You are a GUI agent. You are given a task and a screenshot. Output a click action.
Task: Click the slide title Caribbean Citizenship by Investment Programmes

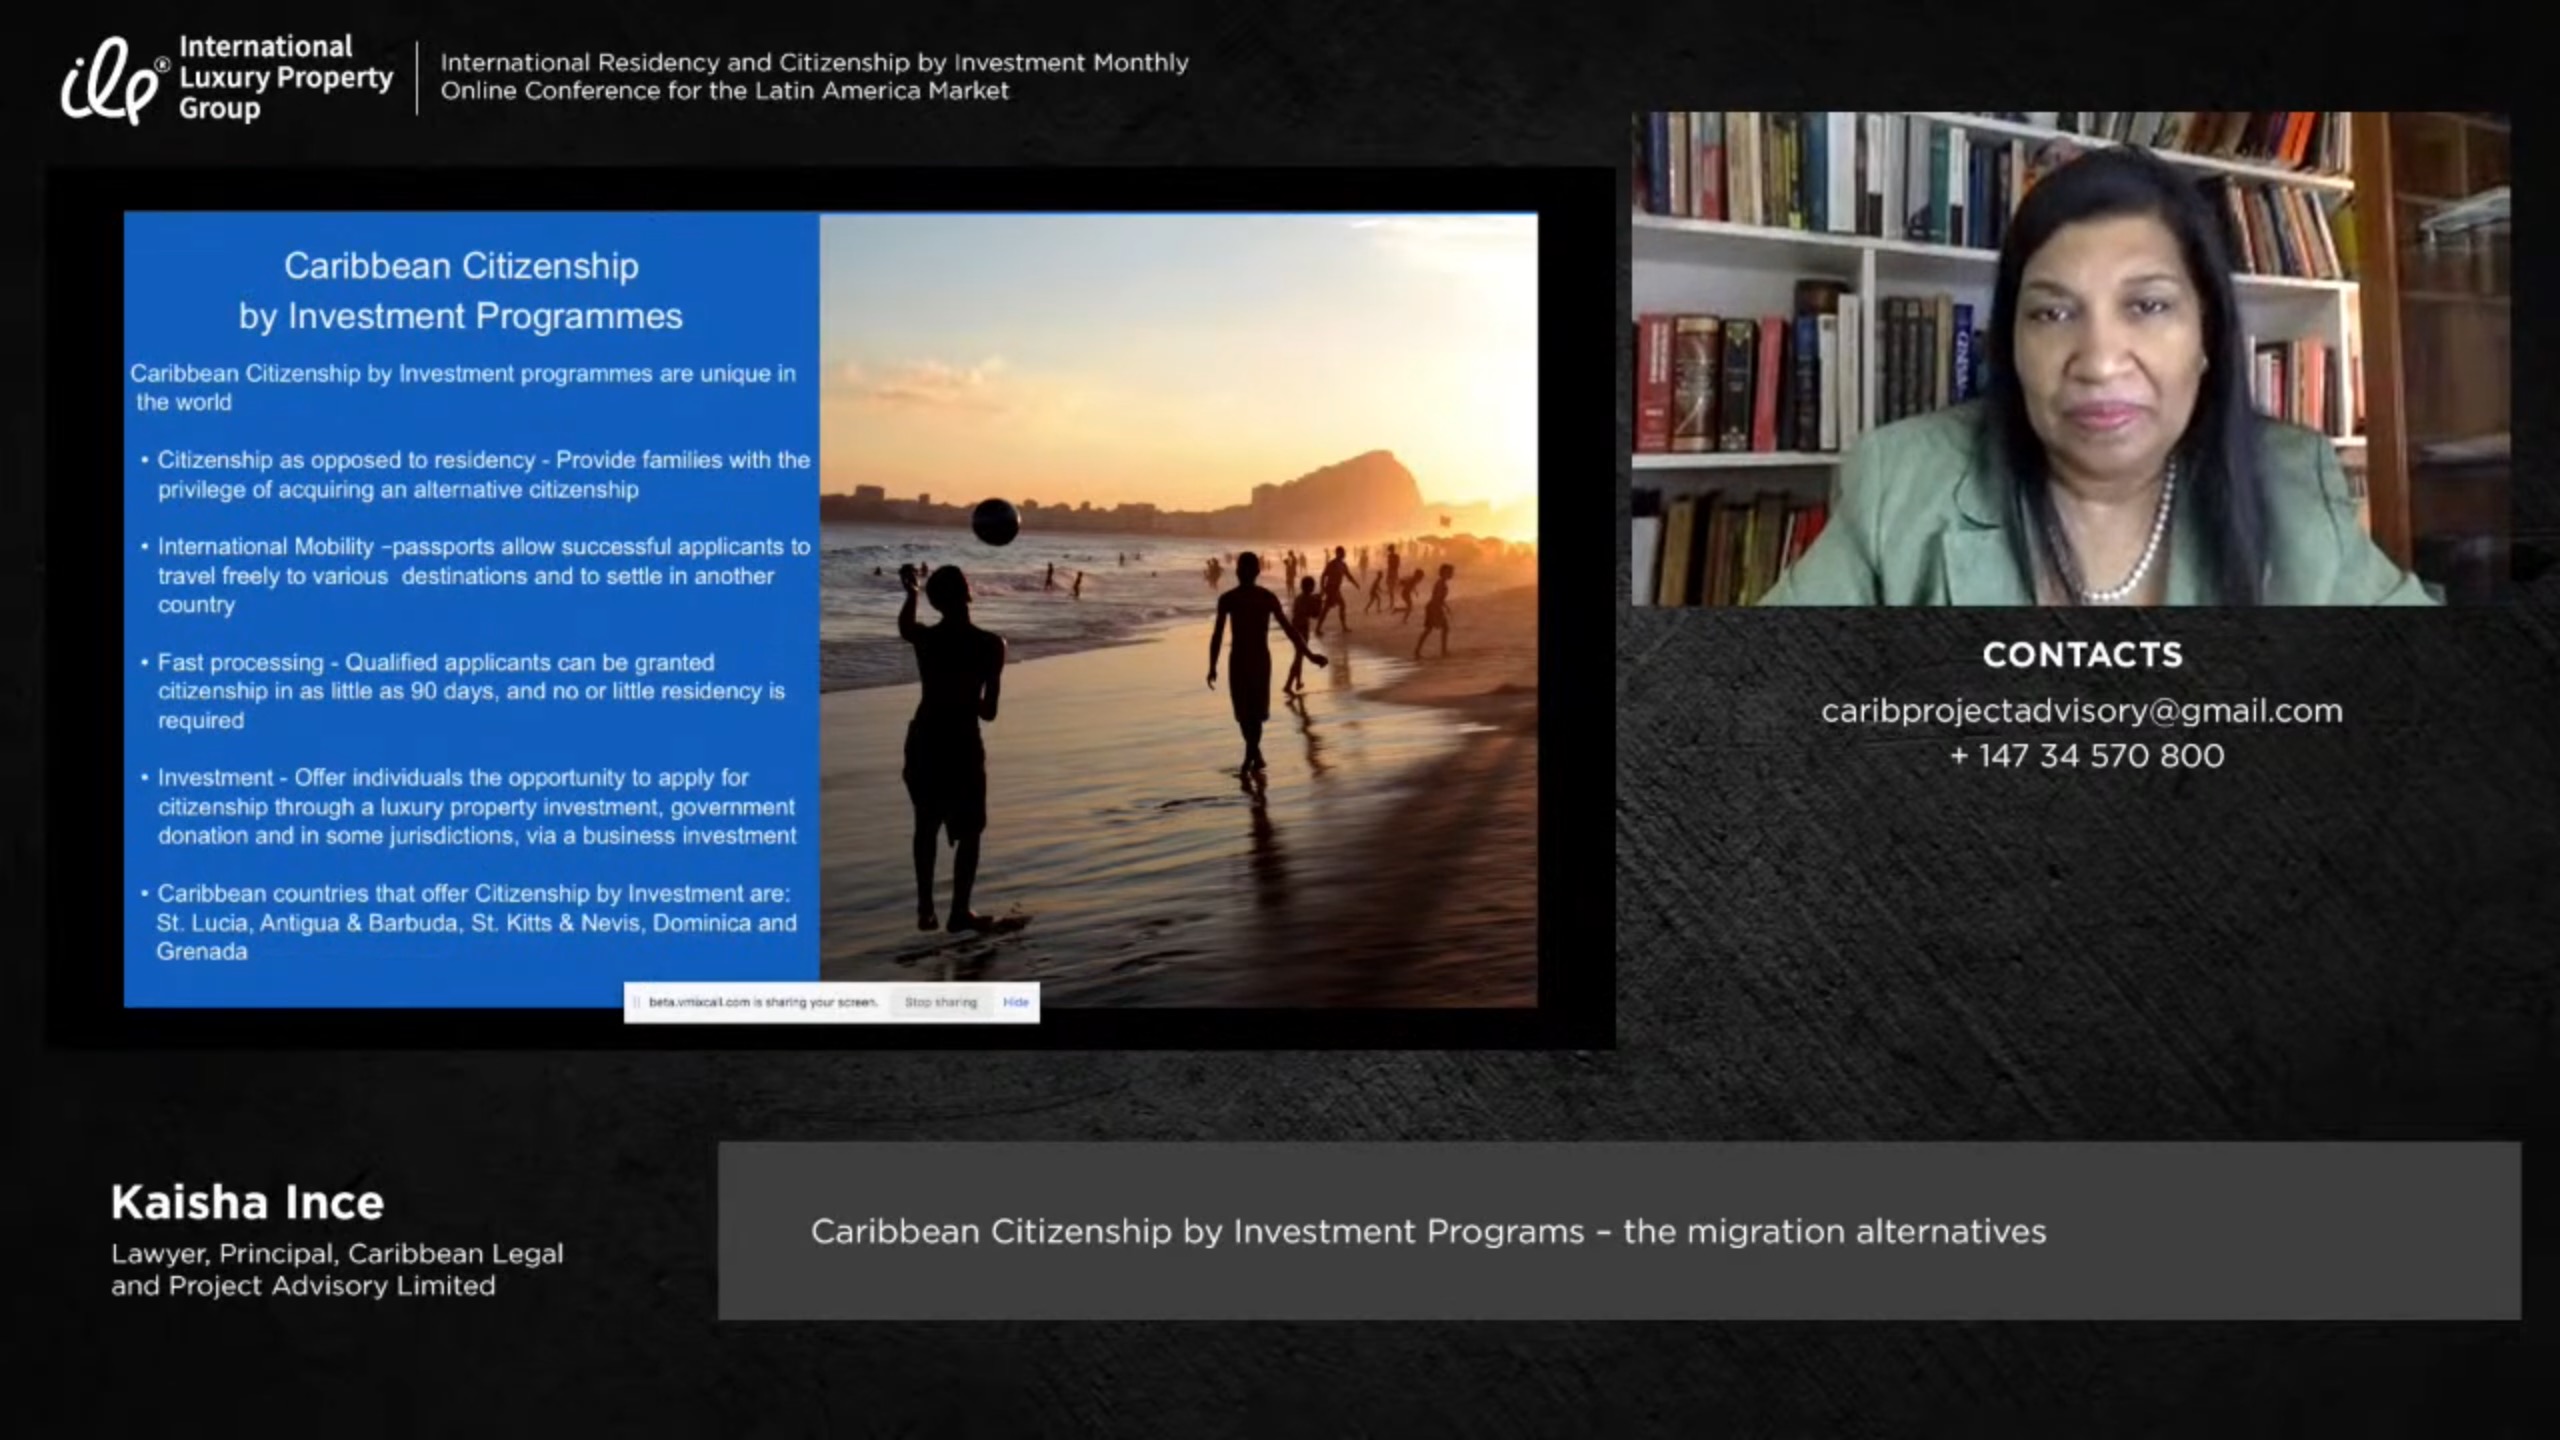[461, 291]
